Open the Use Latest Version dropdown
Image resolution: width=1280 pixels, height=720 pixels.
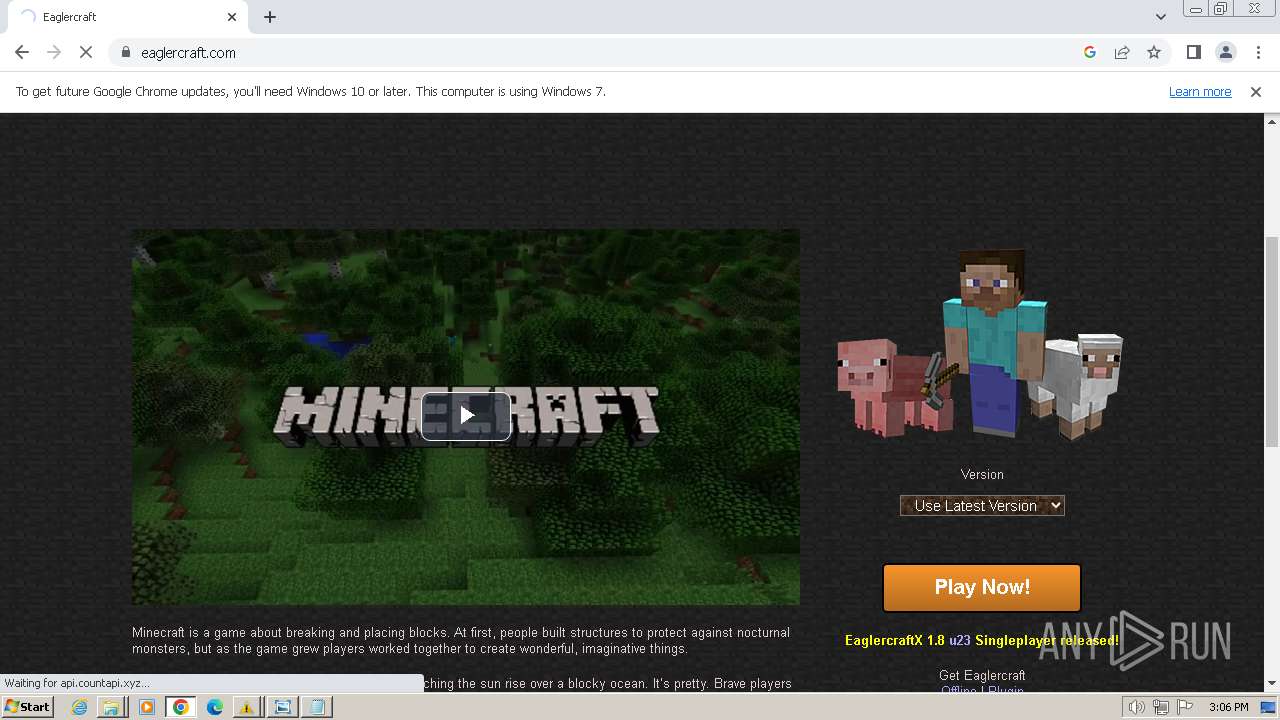(x=982, y=505)
